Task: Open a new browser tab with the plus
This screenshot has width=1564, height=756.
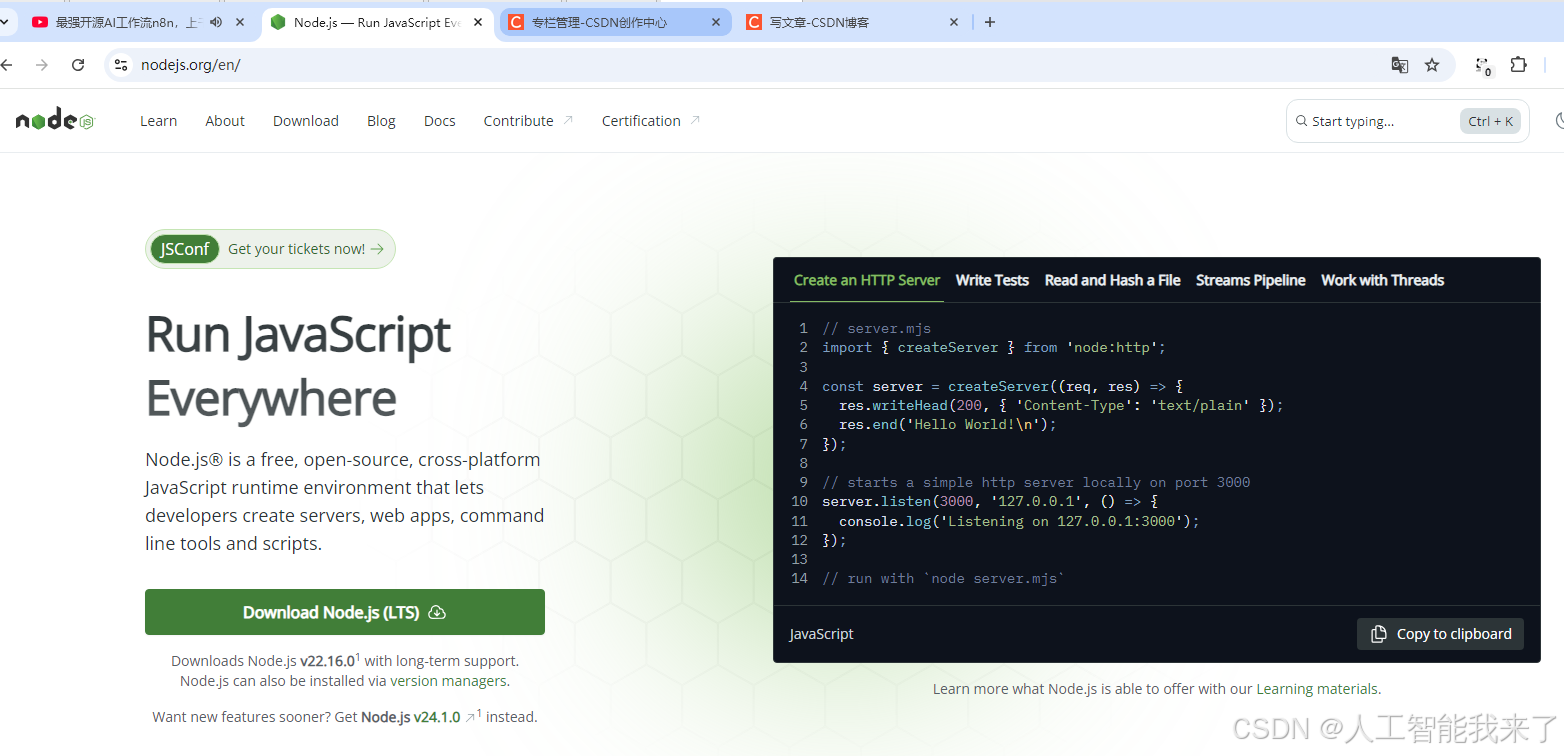Action: tap(990, 22)
